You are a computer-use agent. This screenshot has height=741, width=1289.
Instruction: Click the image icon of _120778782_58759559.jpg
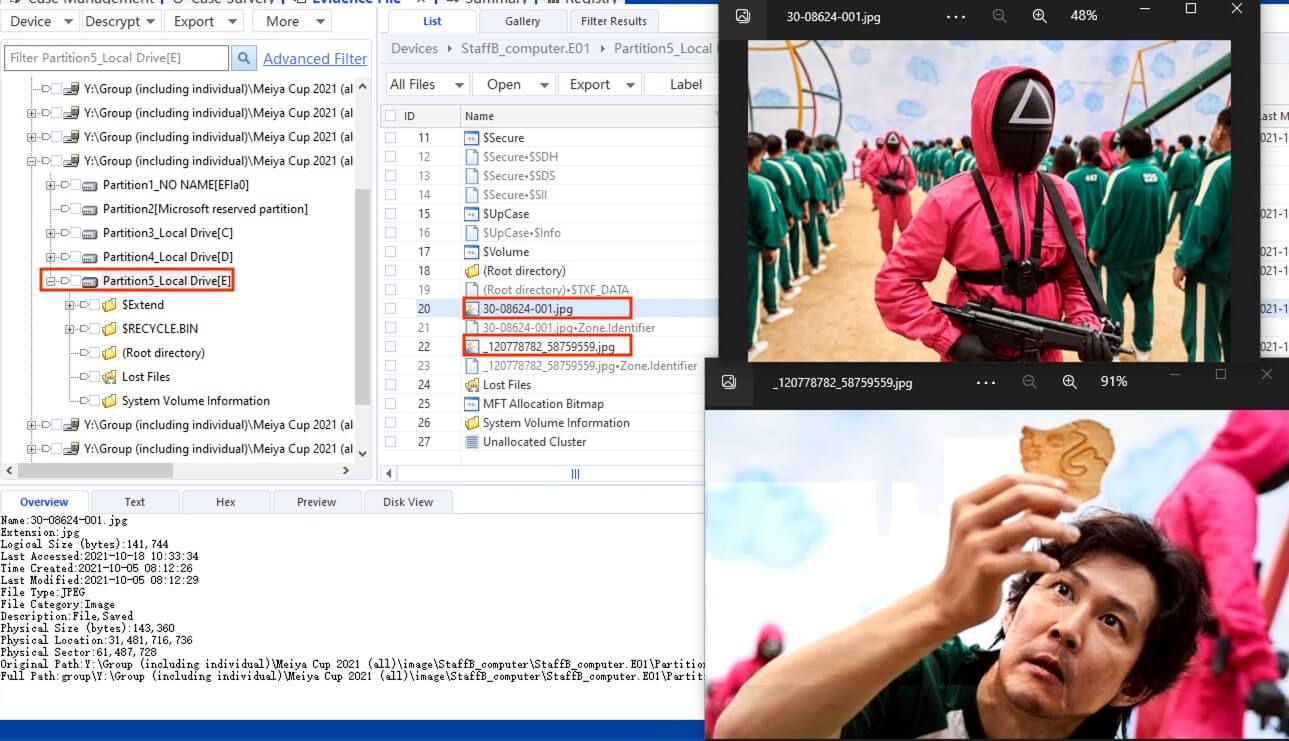coord(472,346)
